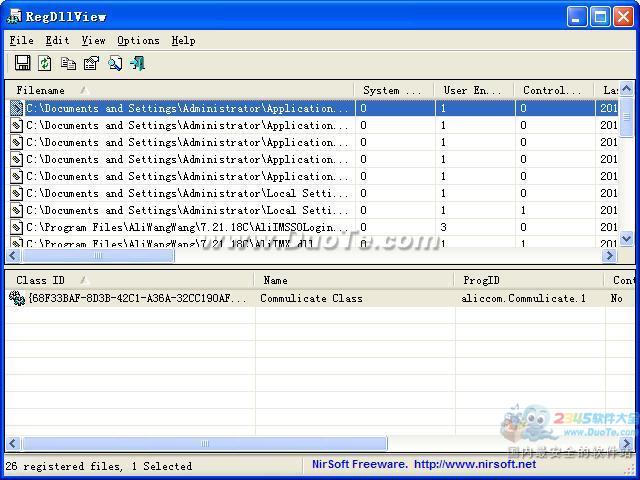Click the lower pane scroll left arrow
Image resolution: width=640 pixels, height=480 pixels.
pyautogui.click(x=13, y=443)
